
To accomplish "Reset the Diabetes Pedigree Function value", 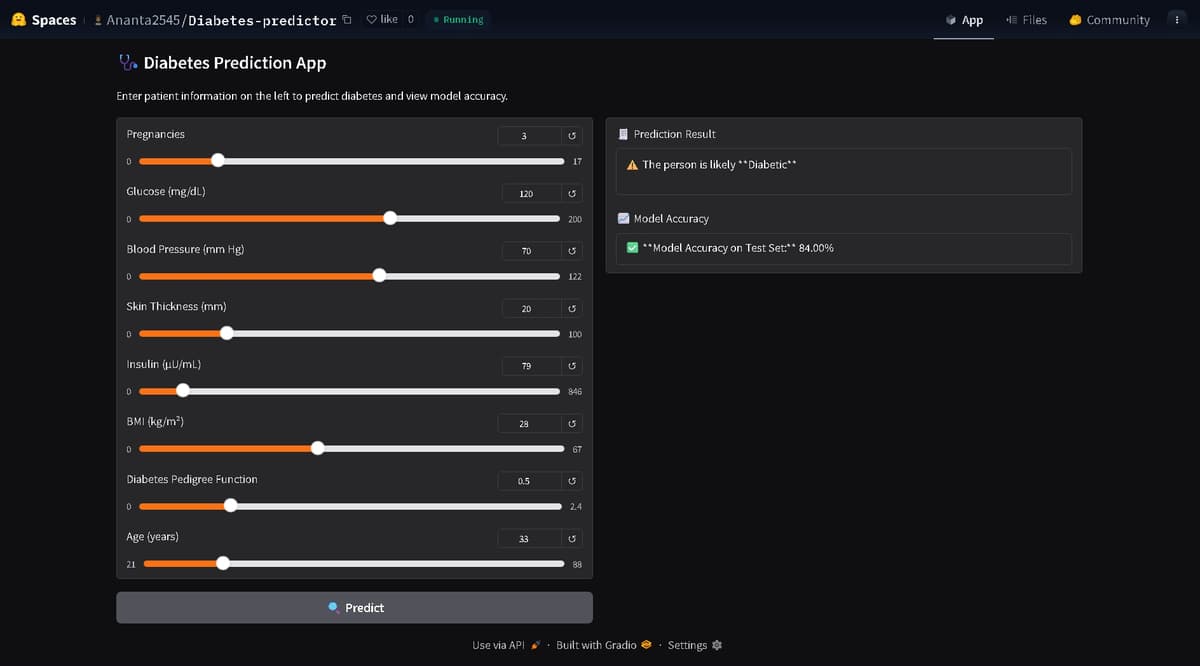I will [x=572, y=482].
